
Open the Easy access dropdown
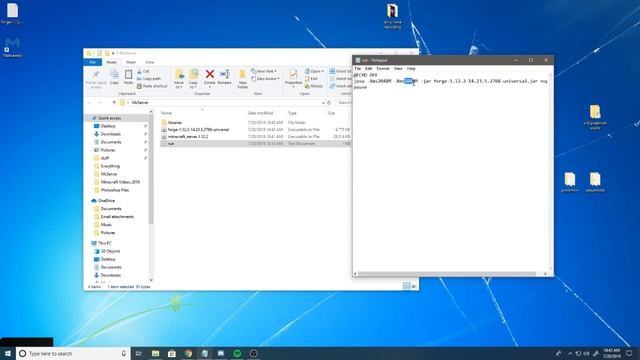[265, 79]
